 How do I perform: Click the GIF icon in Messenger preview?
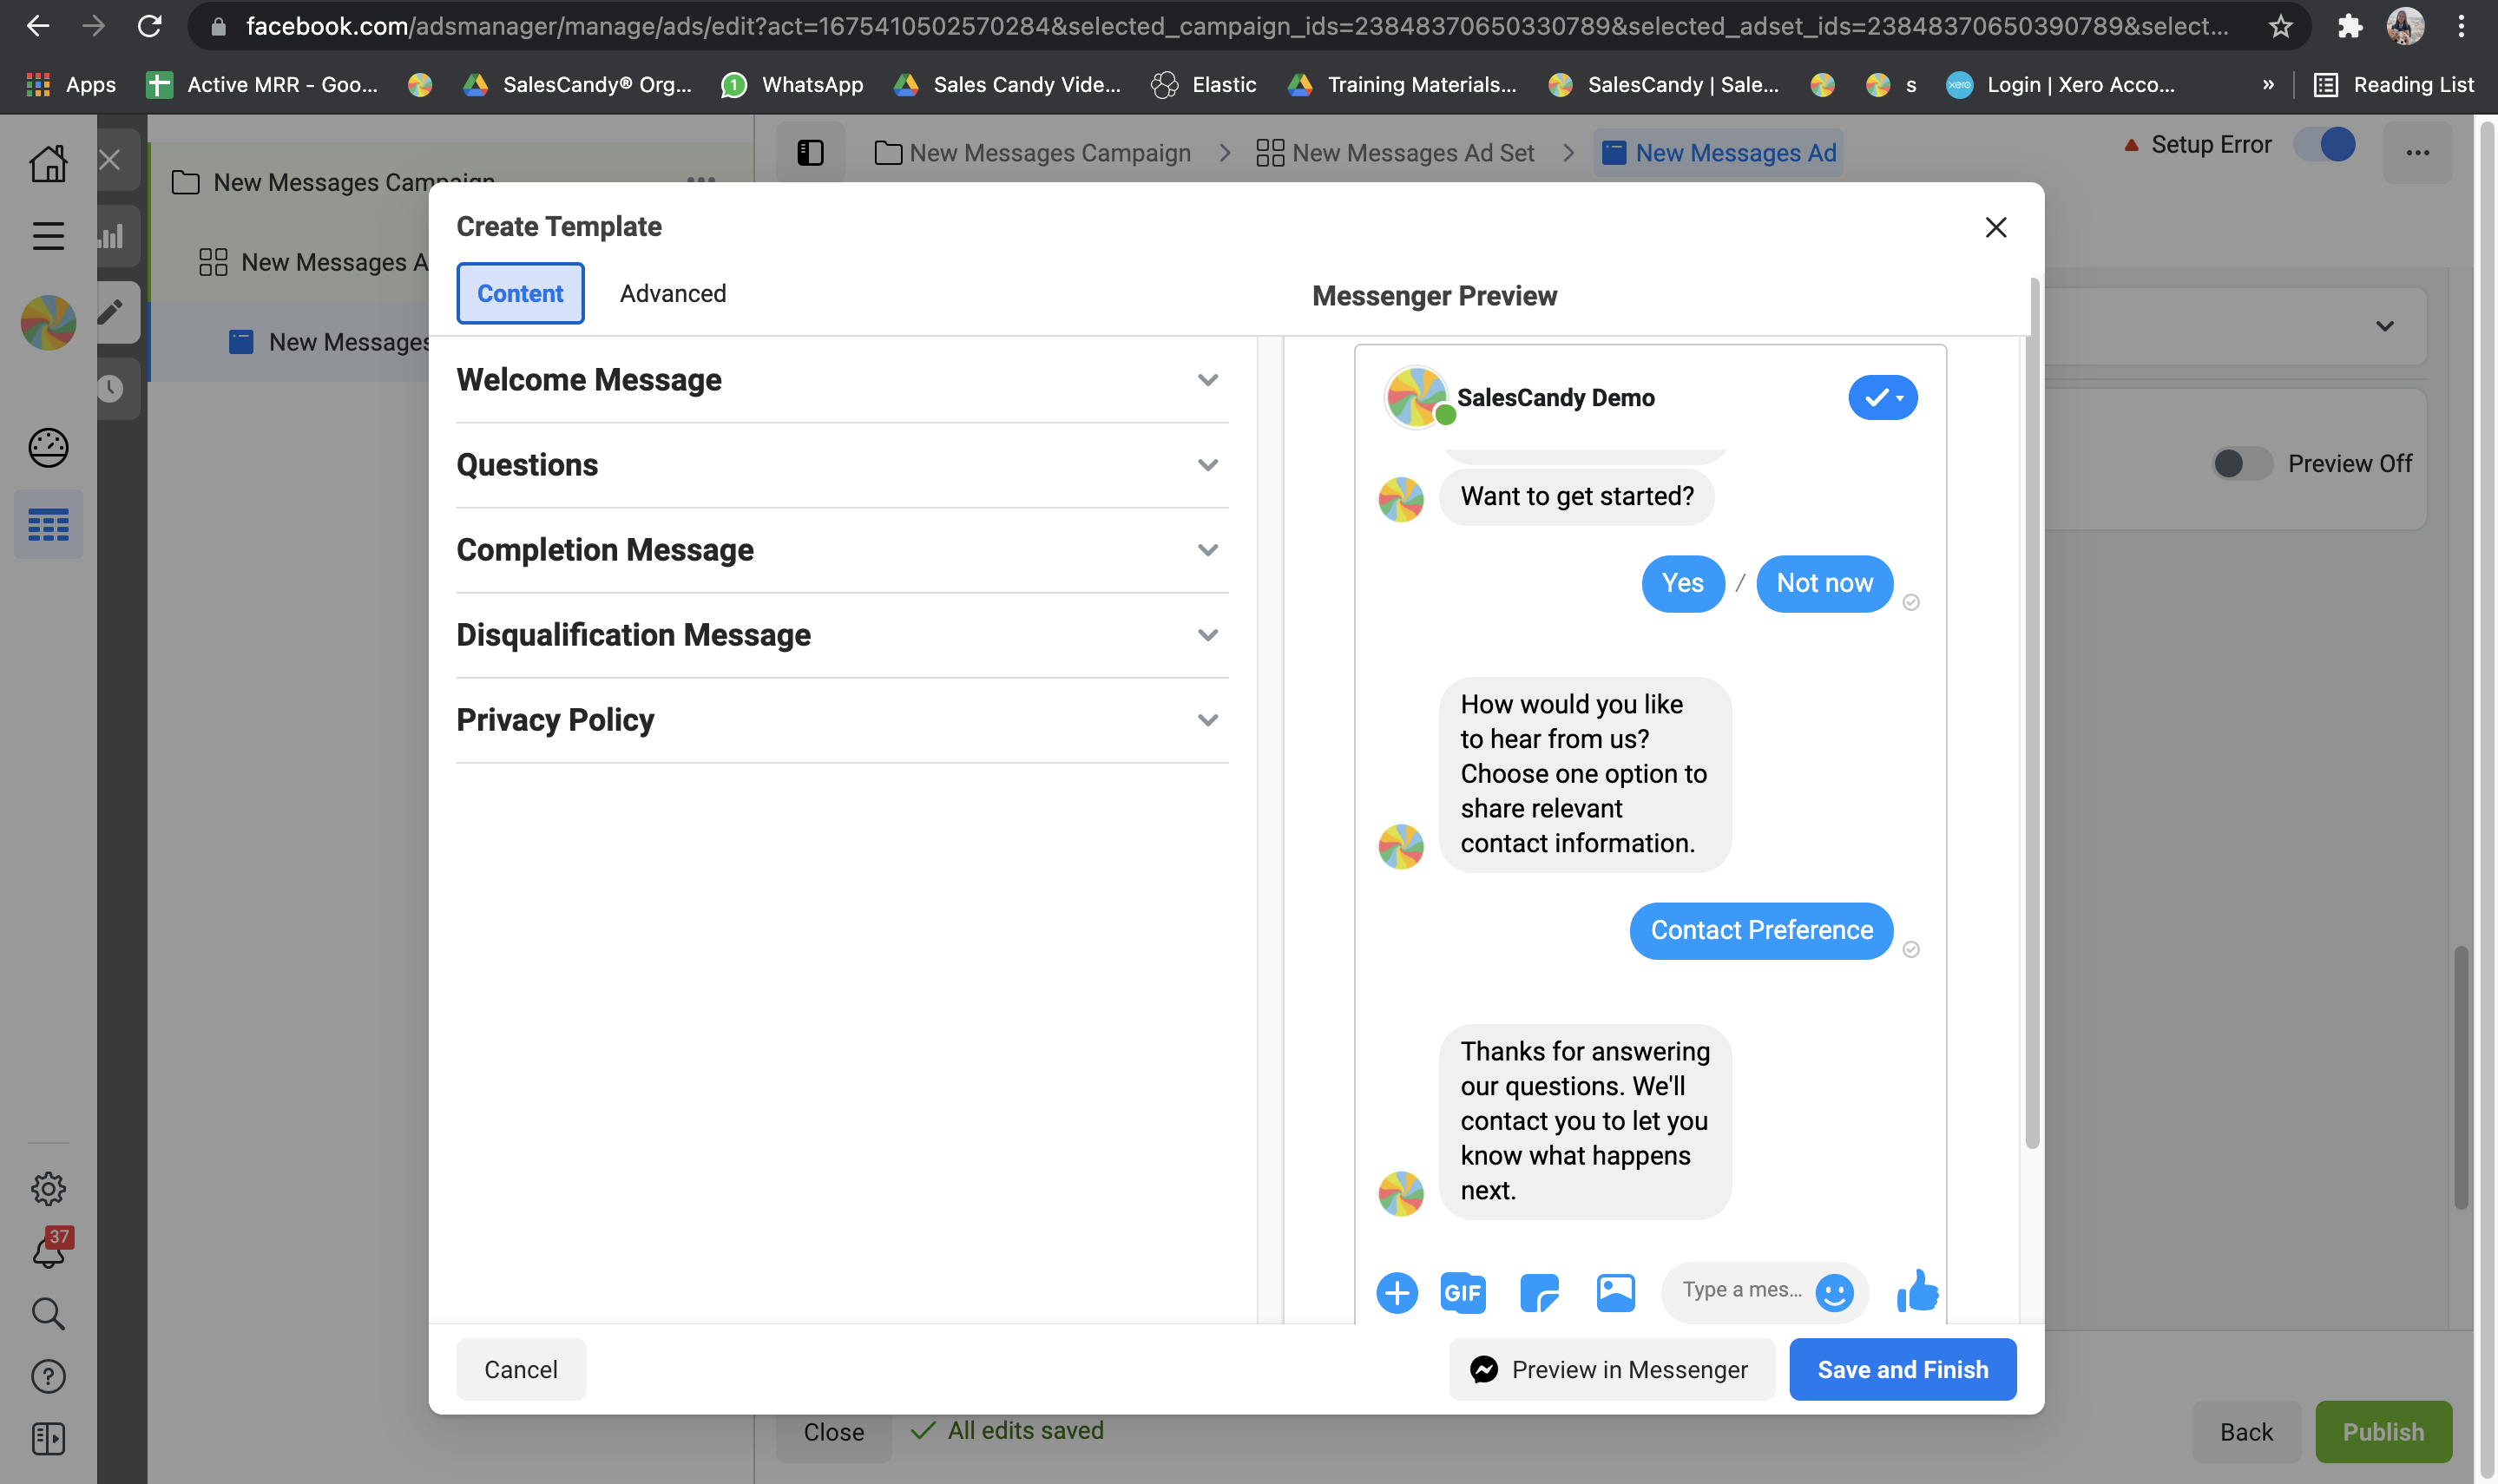click(x=1462, y=1292)
